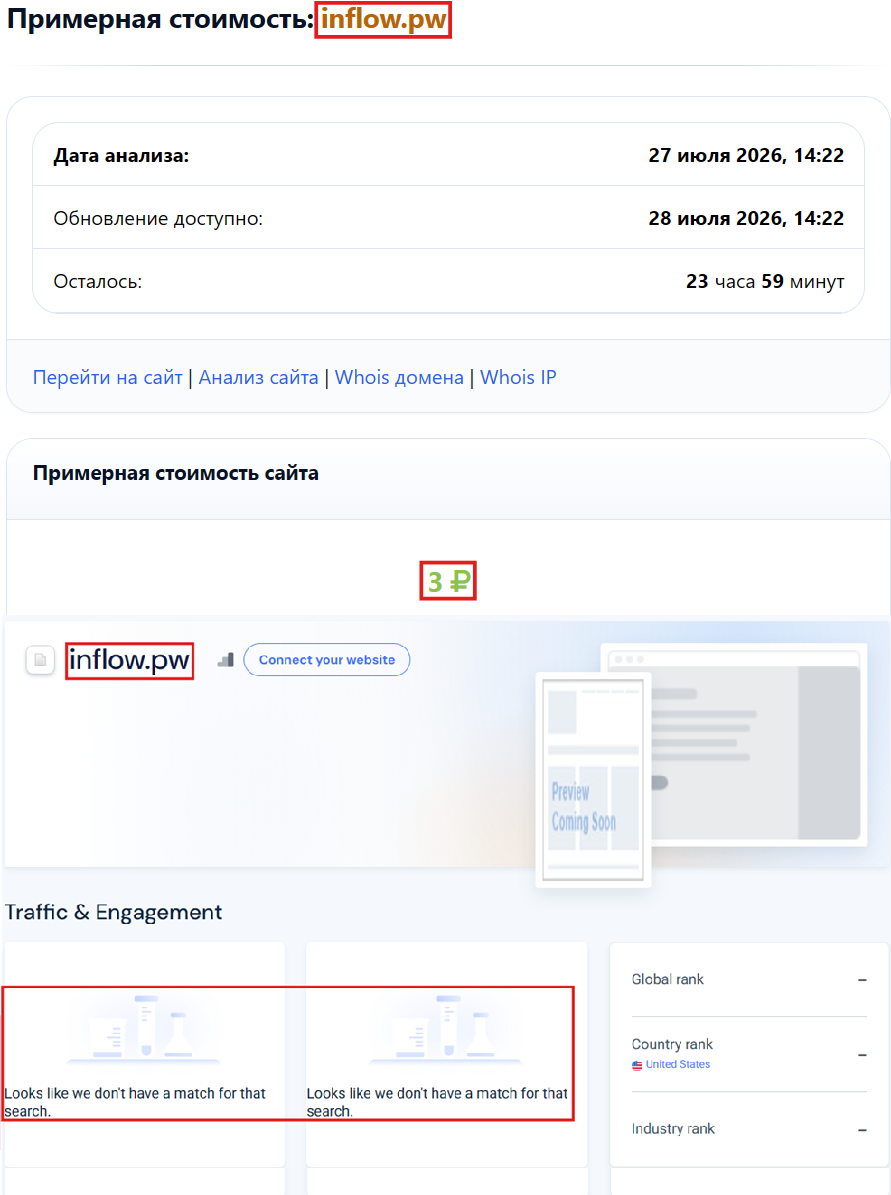This screenshot has height=1195, width=891.
Task: Click the '28 июля 2026, 14:22' date
Action: [x=746, y=219]
